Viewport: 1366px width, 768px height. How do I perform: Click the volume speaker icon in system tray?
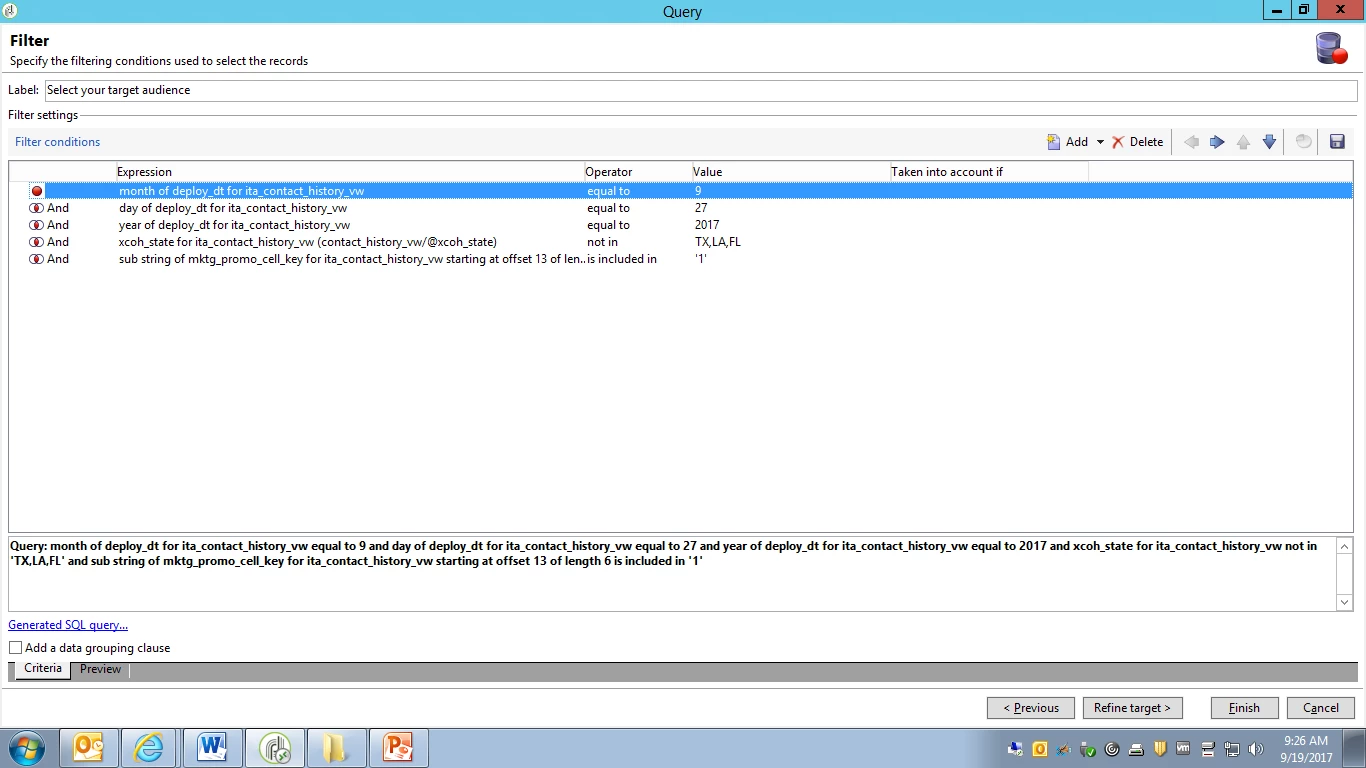coord(1256,749)
